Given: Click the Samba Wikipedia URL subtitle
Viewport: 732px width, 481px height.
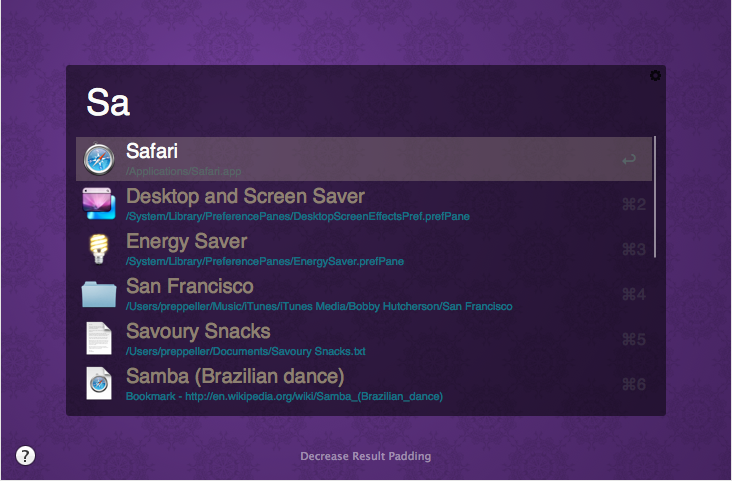Looking at the screenshot, I should pyautogui.click(x=284, y=397).
